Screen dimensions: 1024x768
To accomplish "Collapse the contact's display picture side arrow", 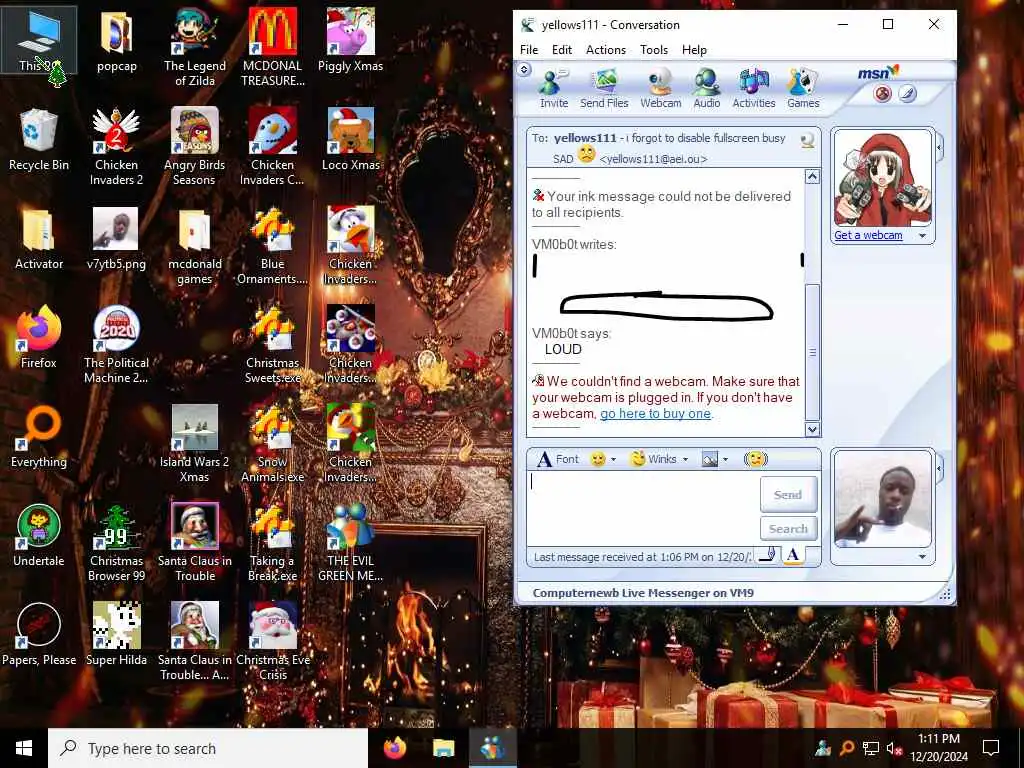I will point(940,148).
